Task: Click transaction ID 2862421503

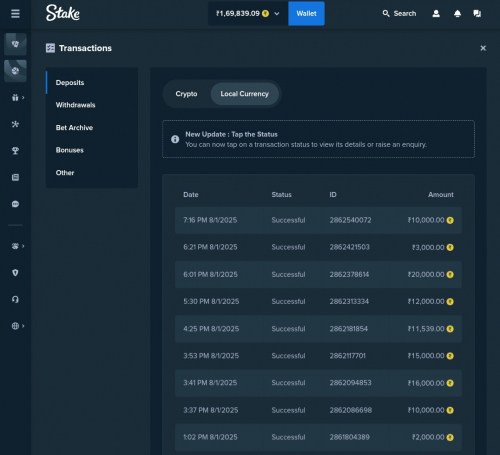Action: point(350,247)
